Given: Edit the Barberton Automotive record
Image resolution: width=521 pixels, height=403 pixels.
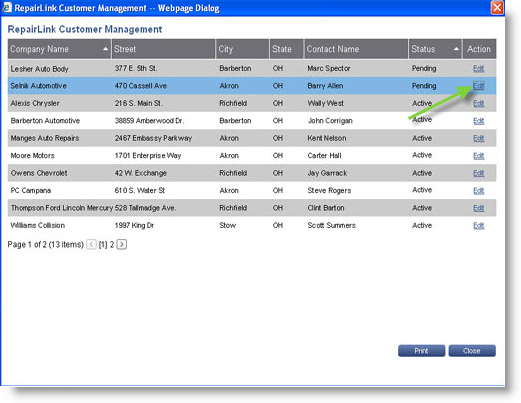Looking at the screenshot, I should 478,121.
